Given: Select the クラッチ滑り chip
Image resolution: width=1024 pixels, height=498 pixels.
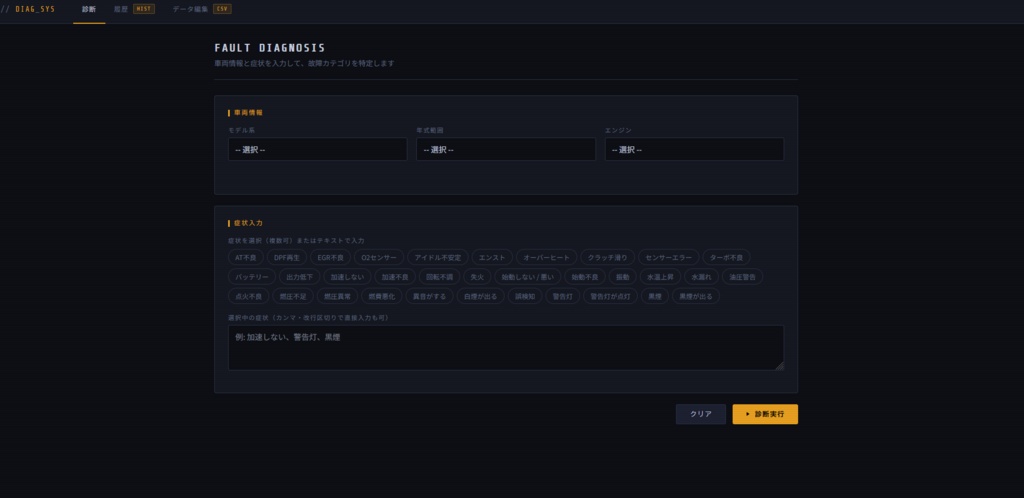Looking at the screenshot, I should 607,258.
